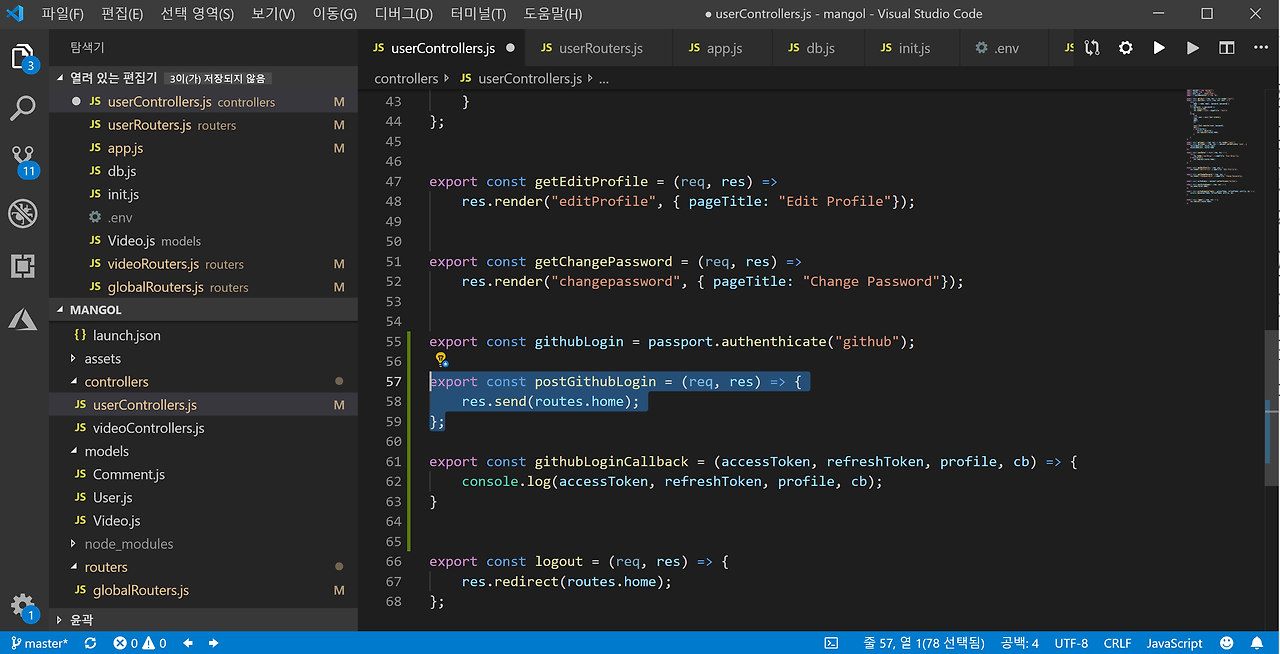
Task: Switch to the userRouters.js editor tab
Action: click(x=600, y=48)
